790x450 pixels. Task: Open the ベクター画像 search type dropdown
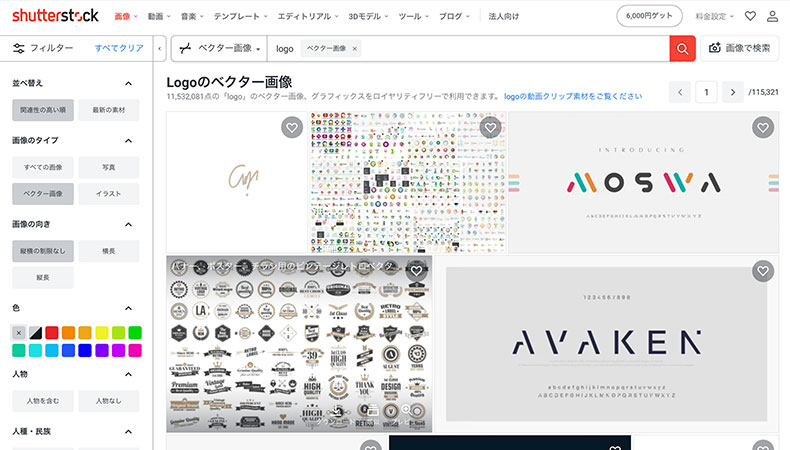219,48
